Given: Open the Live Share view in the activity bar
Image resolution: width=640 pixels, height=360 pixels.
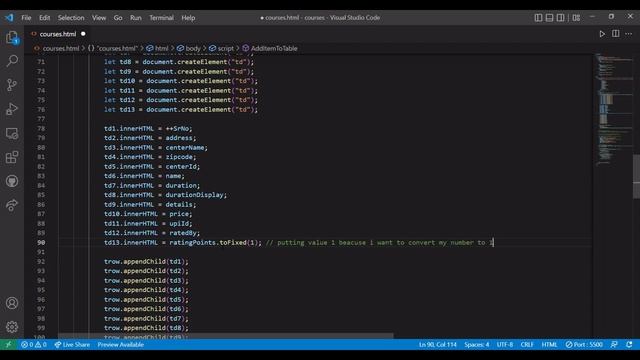Looking at the screenshot, I should coord(12,205).
